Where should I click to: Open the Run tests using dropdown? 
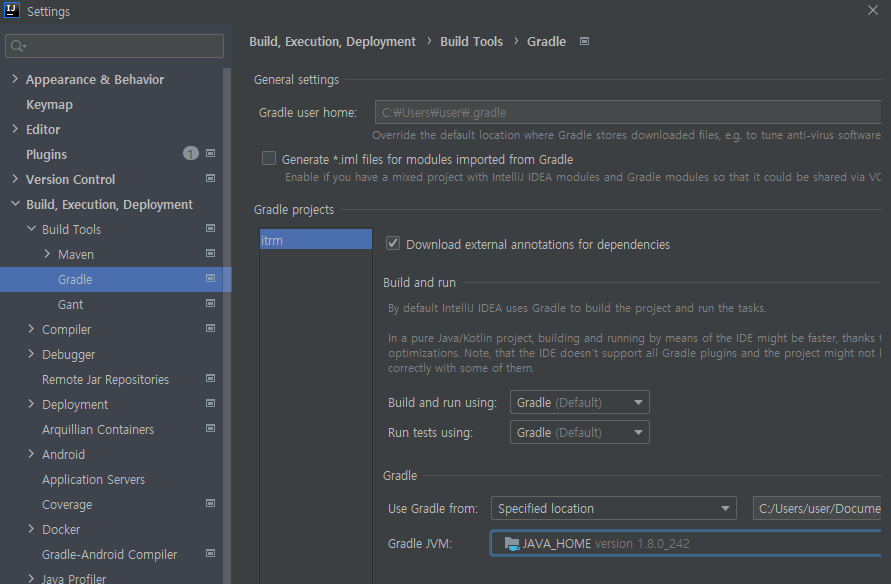[580, 432]
